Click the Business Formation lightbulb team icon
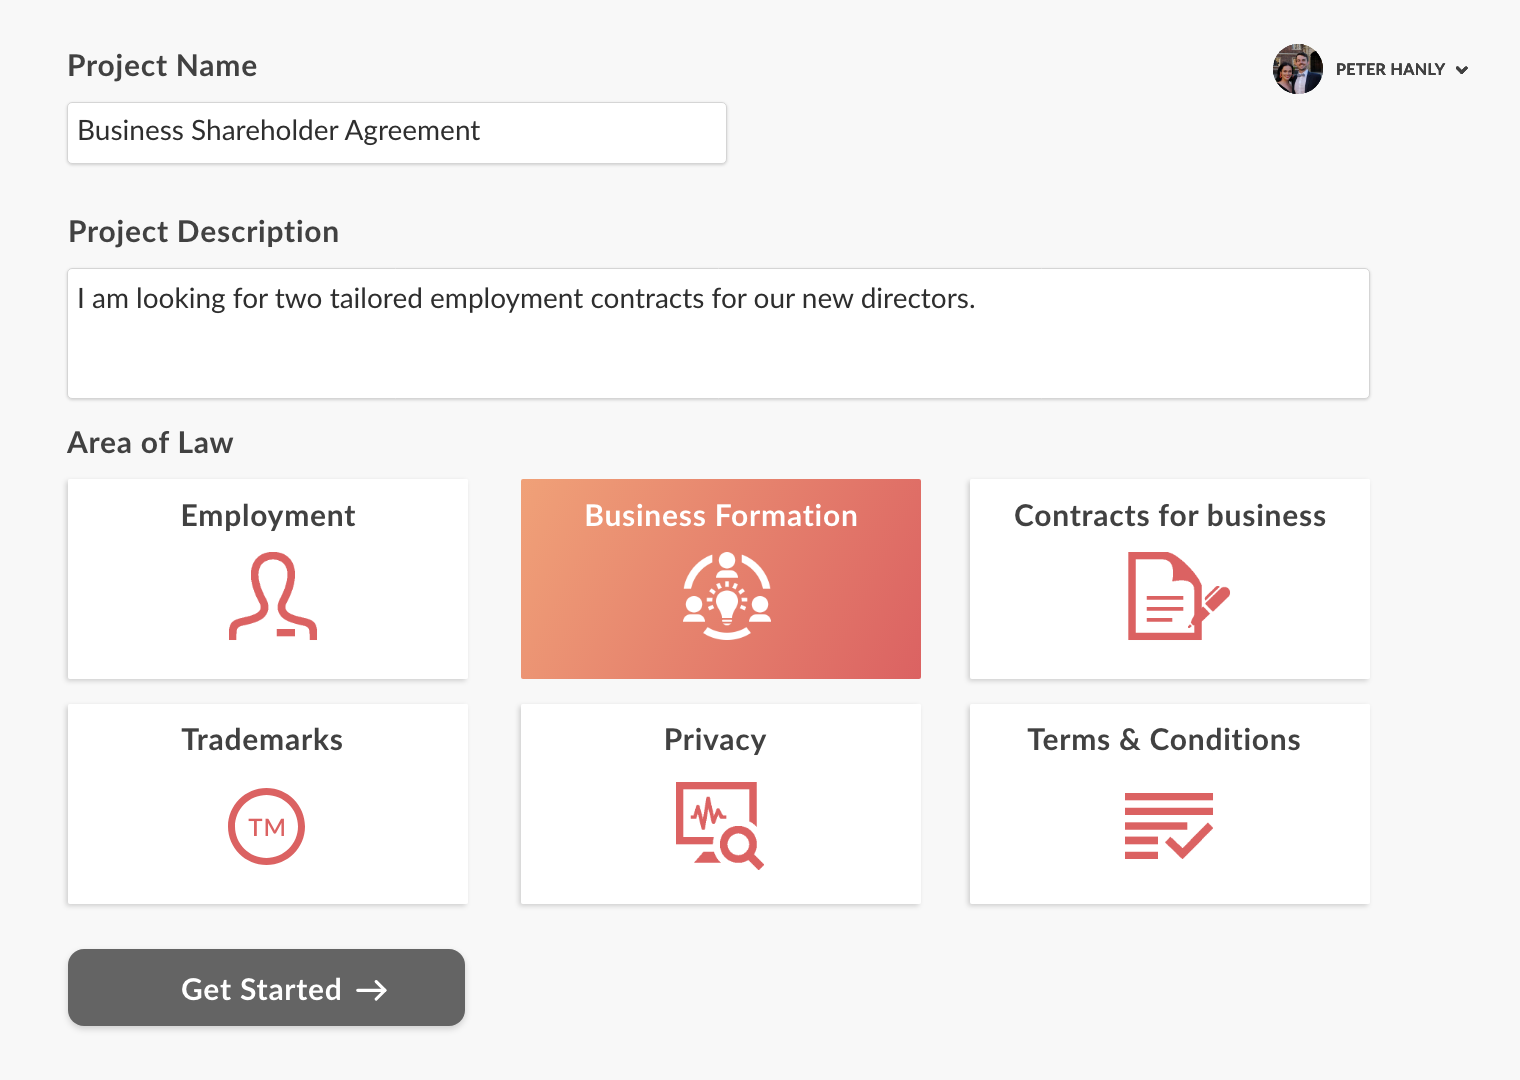Image resolution: width=1520 pixels, height=1080 pixels. point(727,596)
